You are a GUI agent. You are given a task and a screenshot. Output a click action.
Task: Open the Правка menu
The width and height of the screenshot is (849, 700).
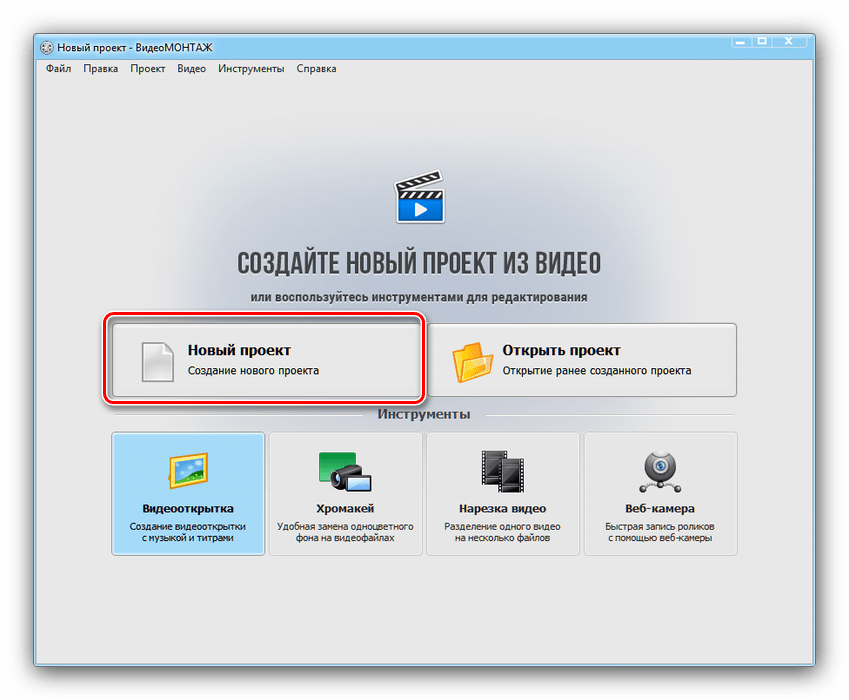(x=100, y=68)
